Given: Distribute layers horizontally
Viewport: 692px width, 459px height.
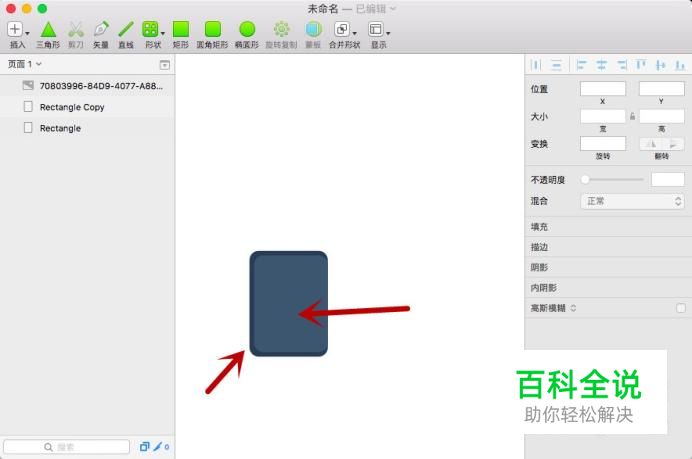Looking at the screenshot, I should click(x=536, y=65).
